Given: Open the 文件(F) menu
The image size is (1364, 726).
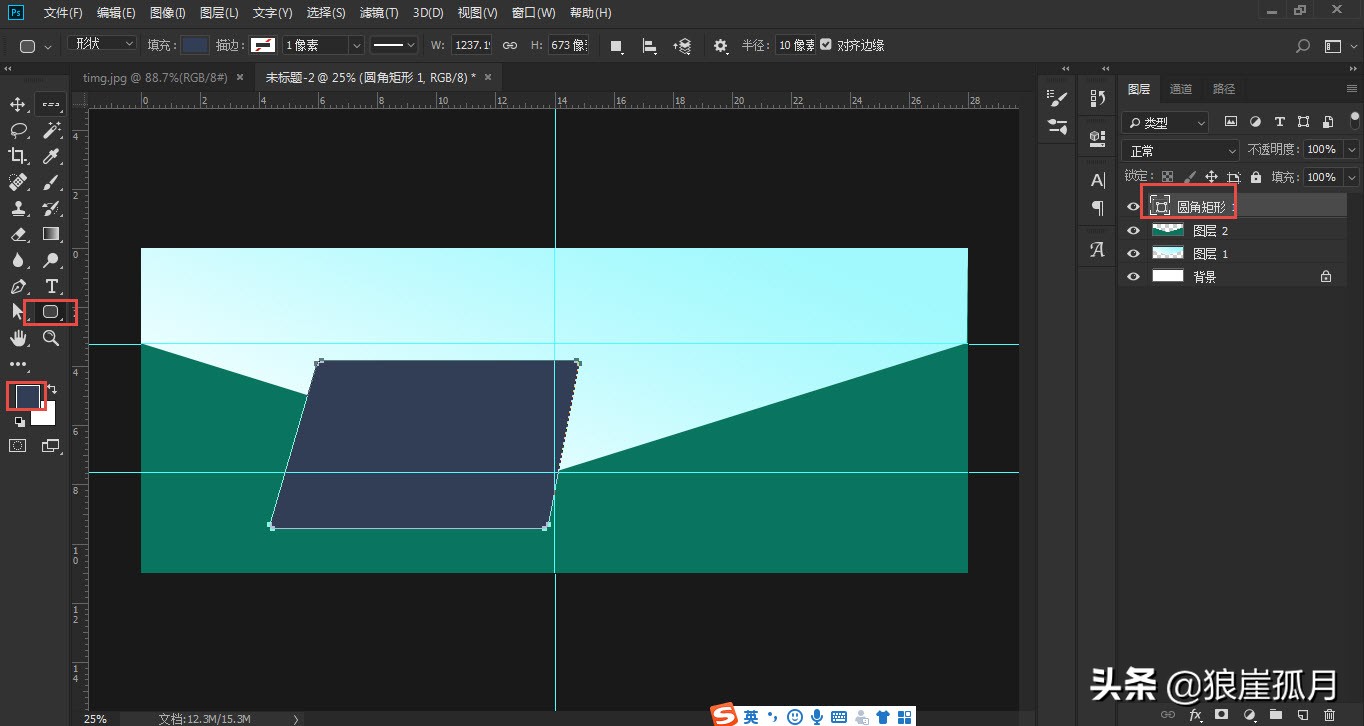Looking at the screenshot, I should 63,13.
